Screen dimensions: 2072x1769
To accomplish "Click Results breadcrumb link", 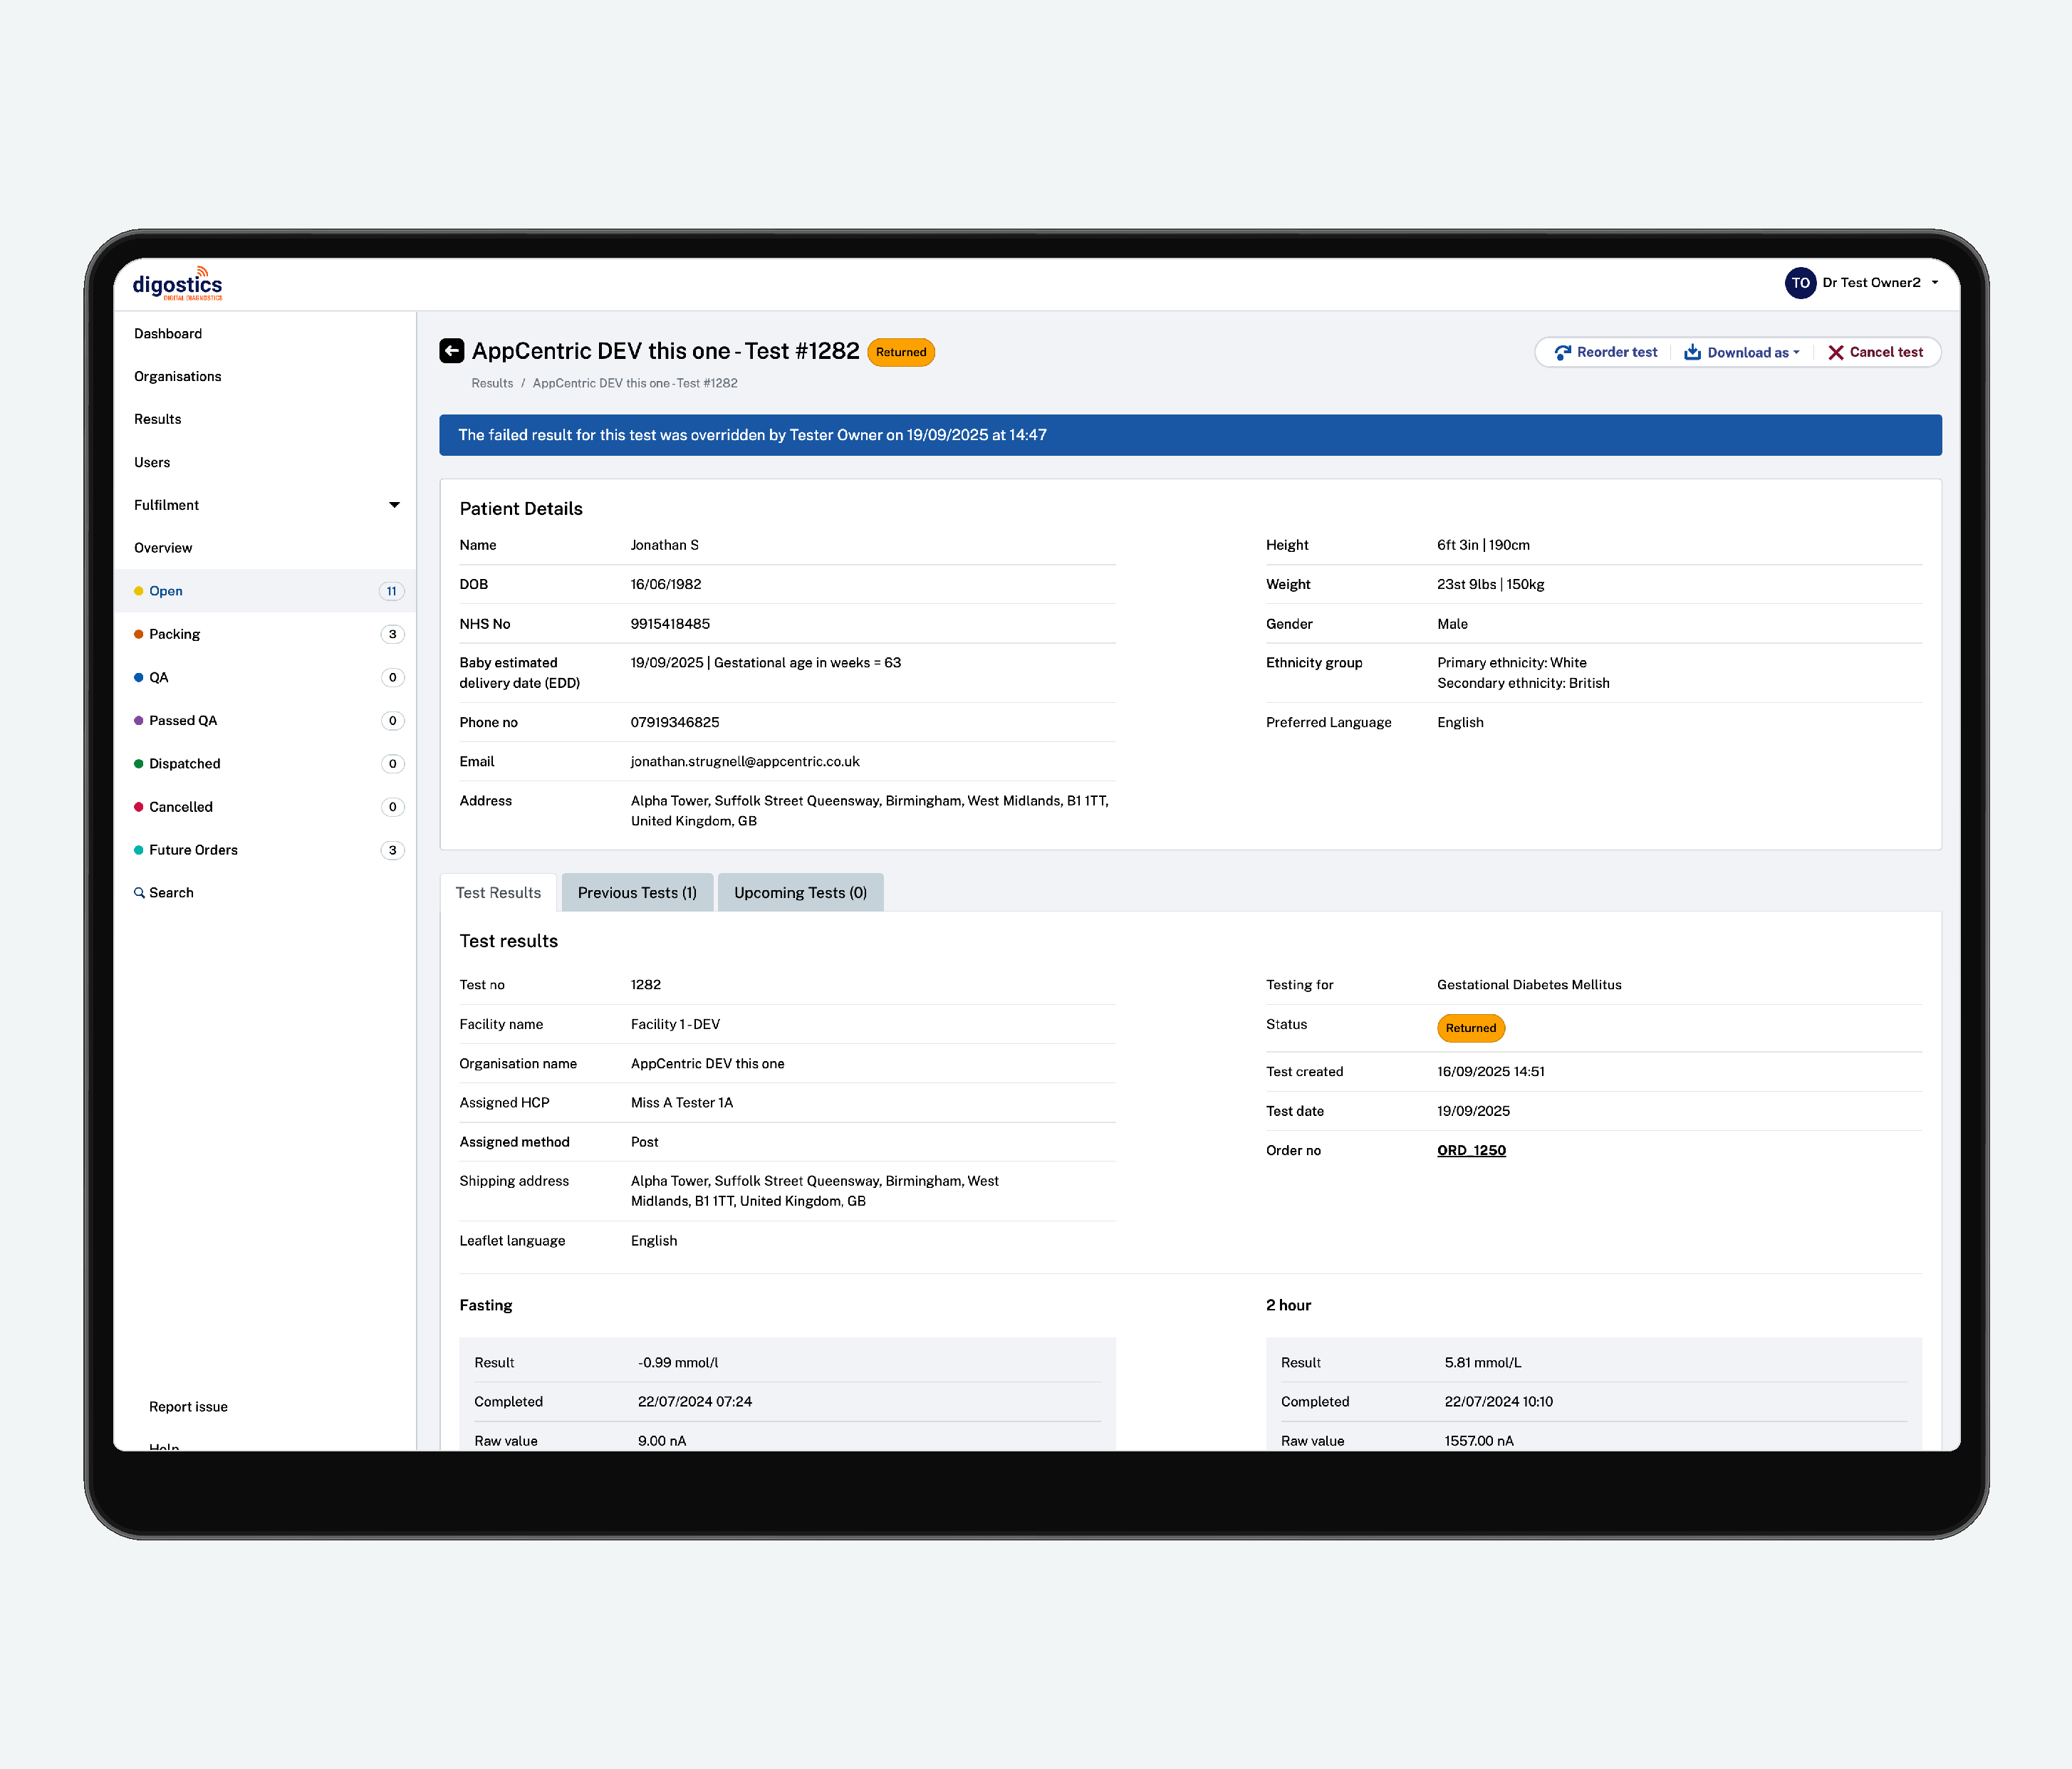I will [x=492, y=383].
